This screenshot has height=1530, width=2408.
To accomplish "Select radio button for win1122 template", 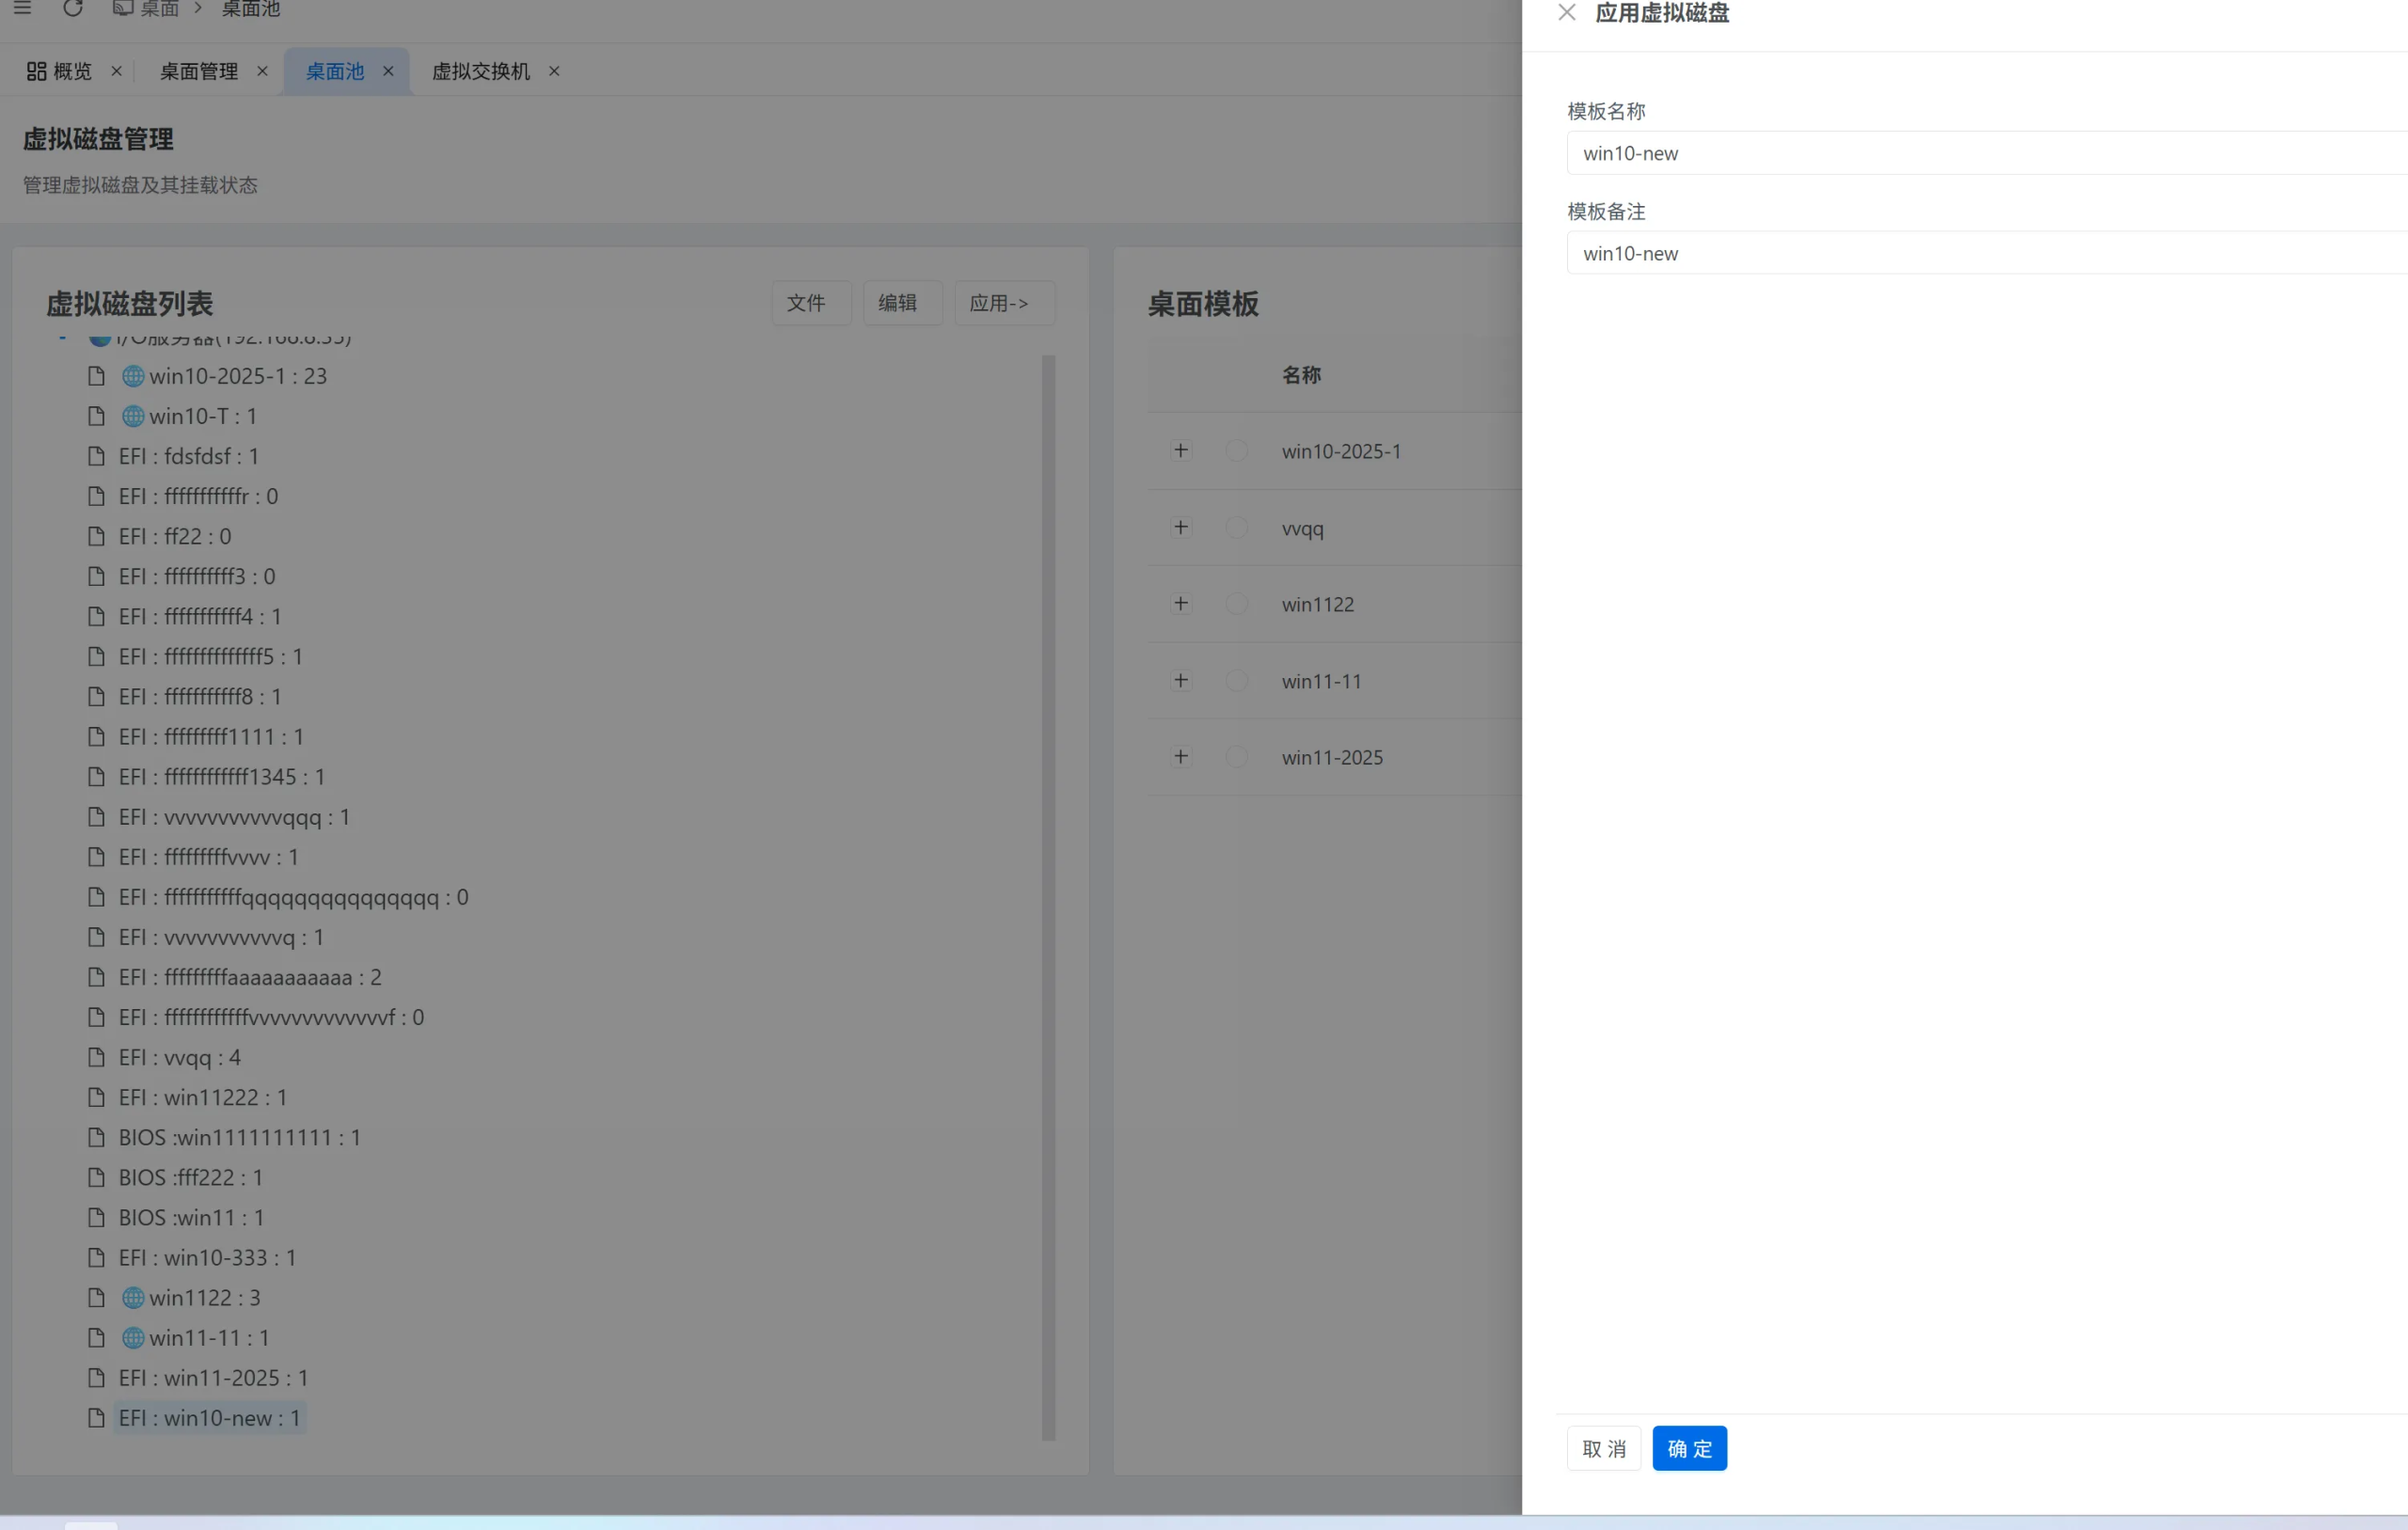I will point(1236,604).
